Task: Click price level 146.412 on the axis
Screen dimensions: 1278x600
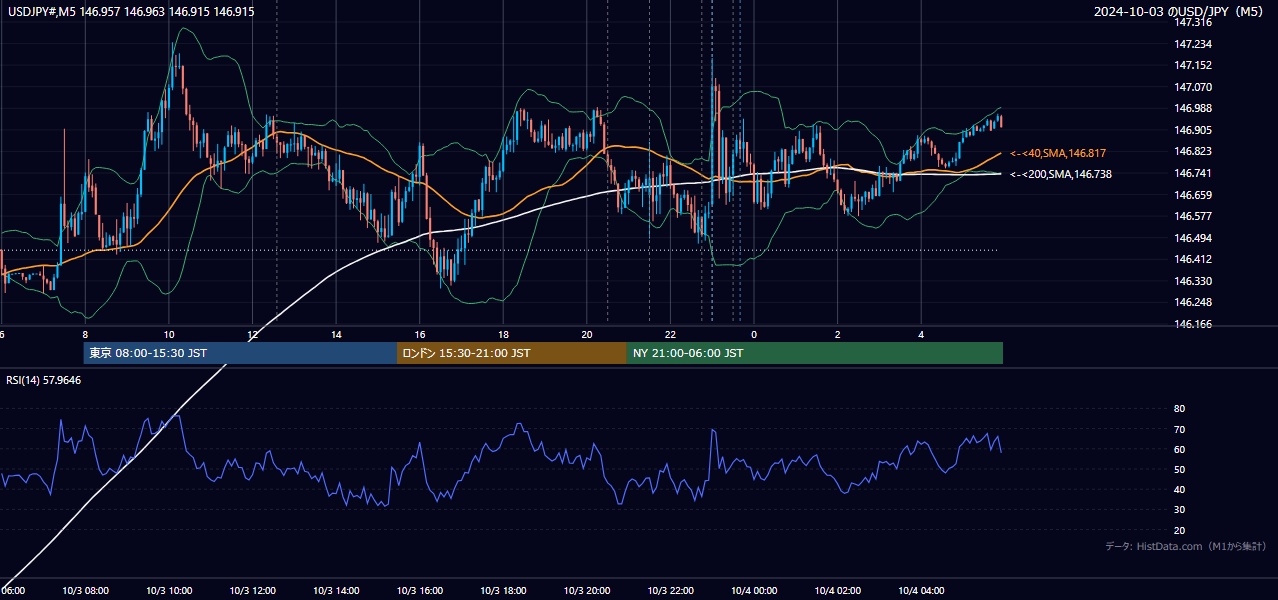Action: [x=1193, y=259]
